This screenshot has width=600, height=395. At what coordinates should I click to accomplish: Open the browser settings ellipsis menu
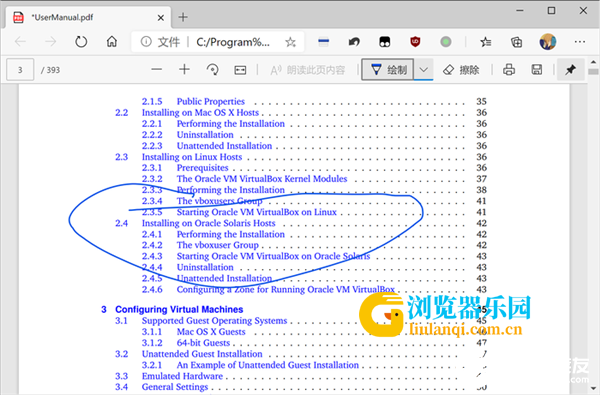point(580,42)
